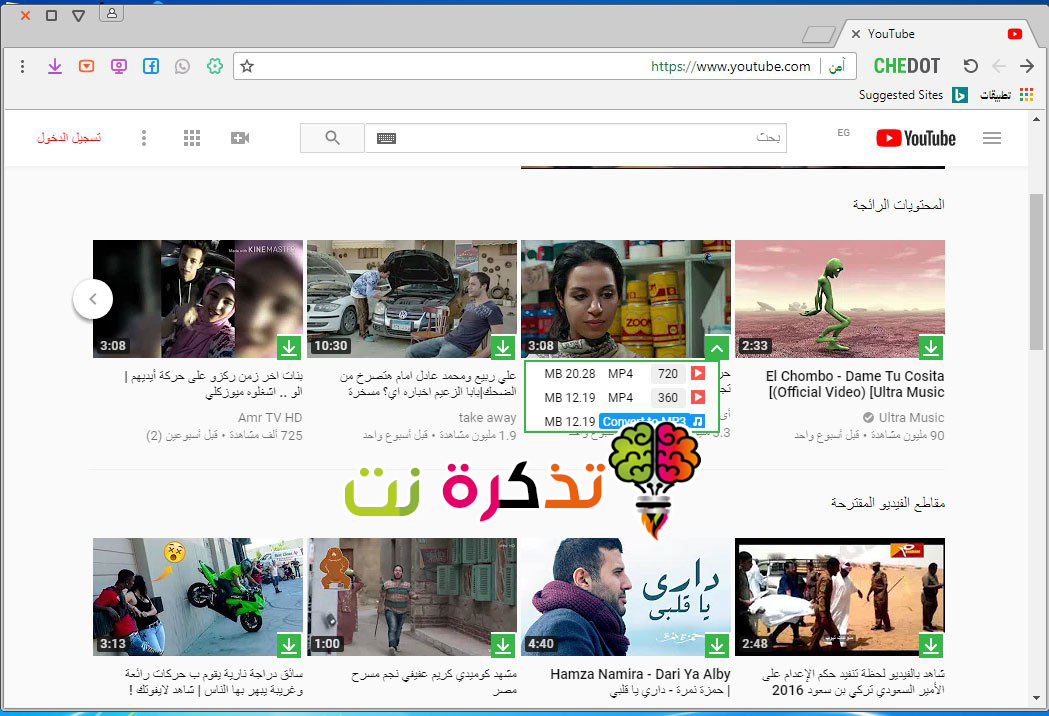This screenshot has width=1049, height=716.
Task: Open the car repair 10:30 video thumbnail
Action: (x=412, y=299)
